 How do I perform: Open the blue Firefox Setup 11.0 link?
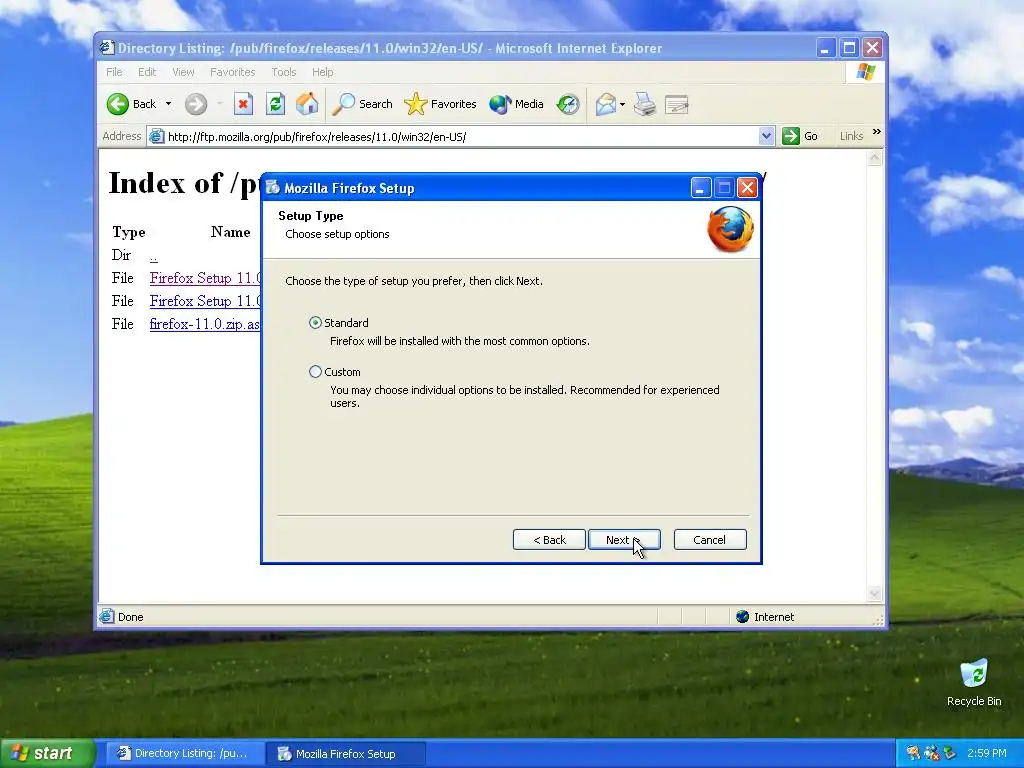coord(205,301)
